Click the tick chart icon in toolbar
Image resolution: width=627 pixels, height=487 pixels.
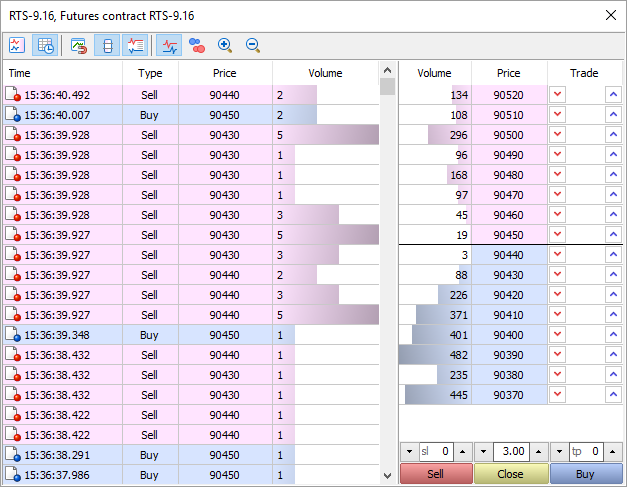coord(17,45)
